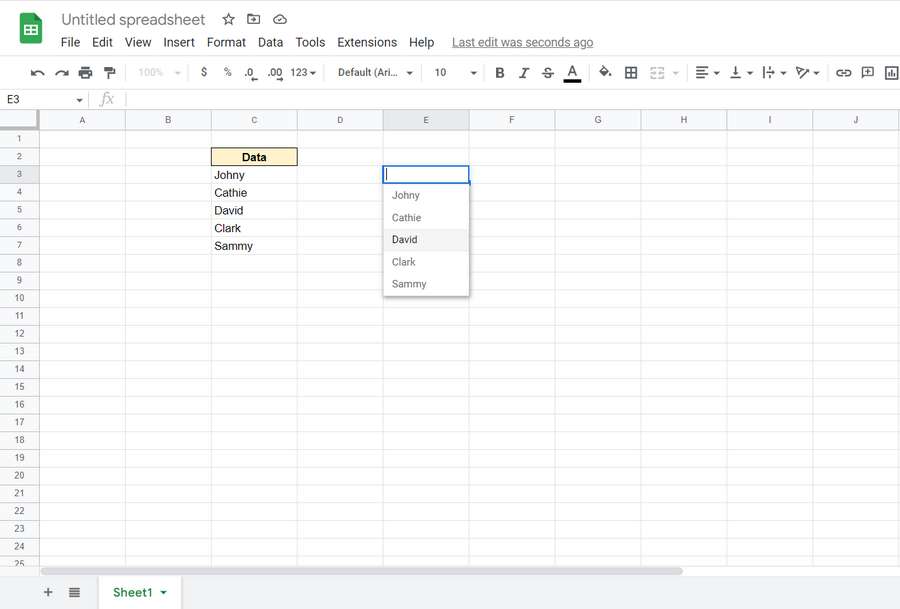Open the Help menu
Screen dimensions: 900x609
point(421,42)
